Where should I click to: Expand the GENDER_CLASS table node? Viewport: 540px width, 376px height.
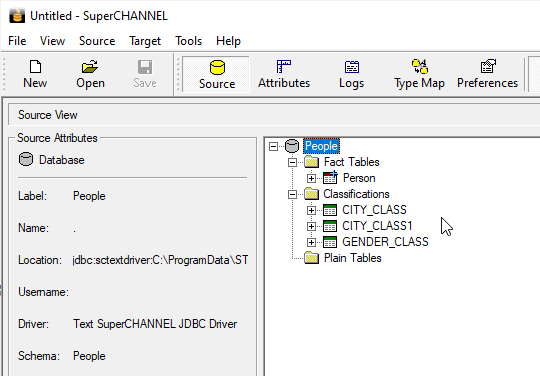click(311, 242)
